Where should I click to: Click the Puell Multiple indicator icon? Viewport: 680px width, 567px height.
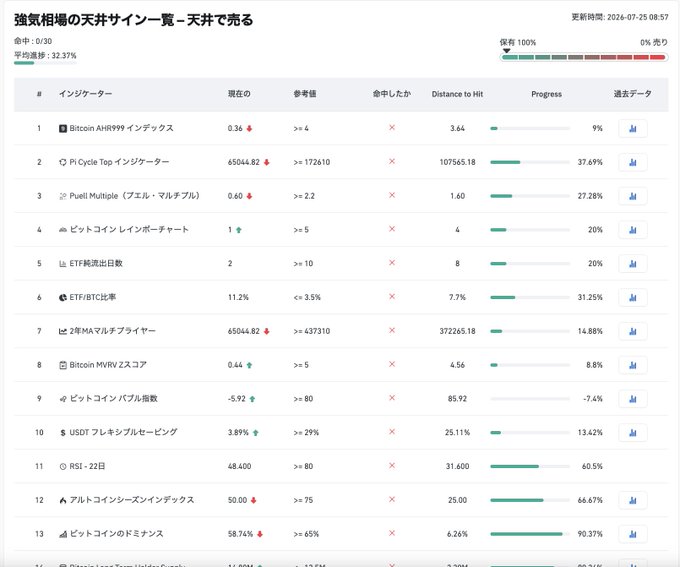point(63,196)
